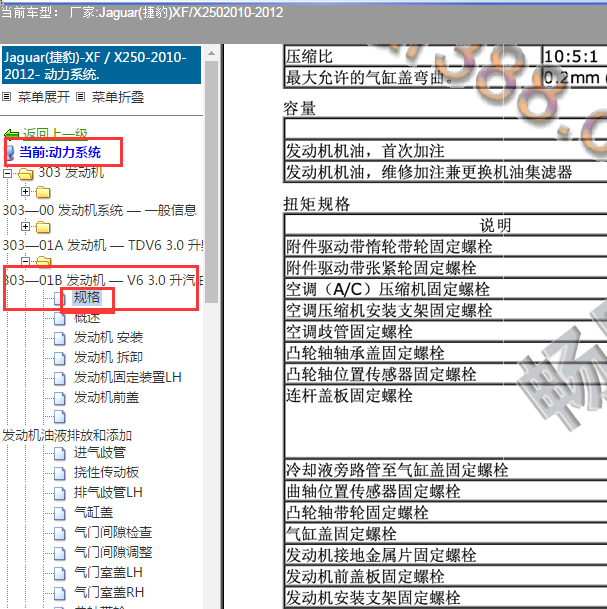Click 发动机机油，首次加注 row
The height and width of the screenshot is (609, 607).
[x=446, y=151]
